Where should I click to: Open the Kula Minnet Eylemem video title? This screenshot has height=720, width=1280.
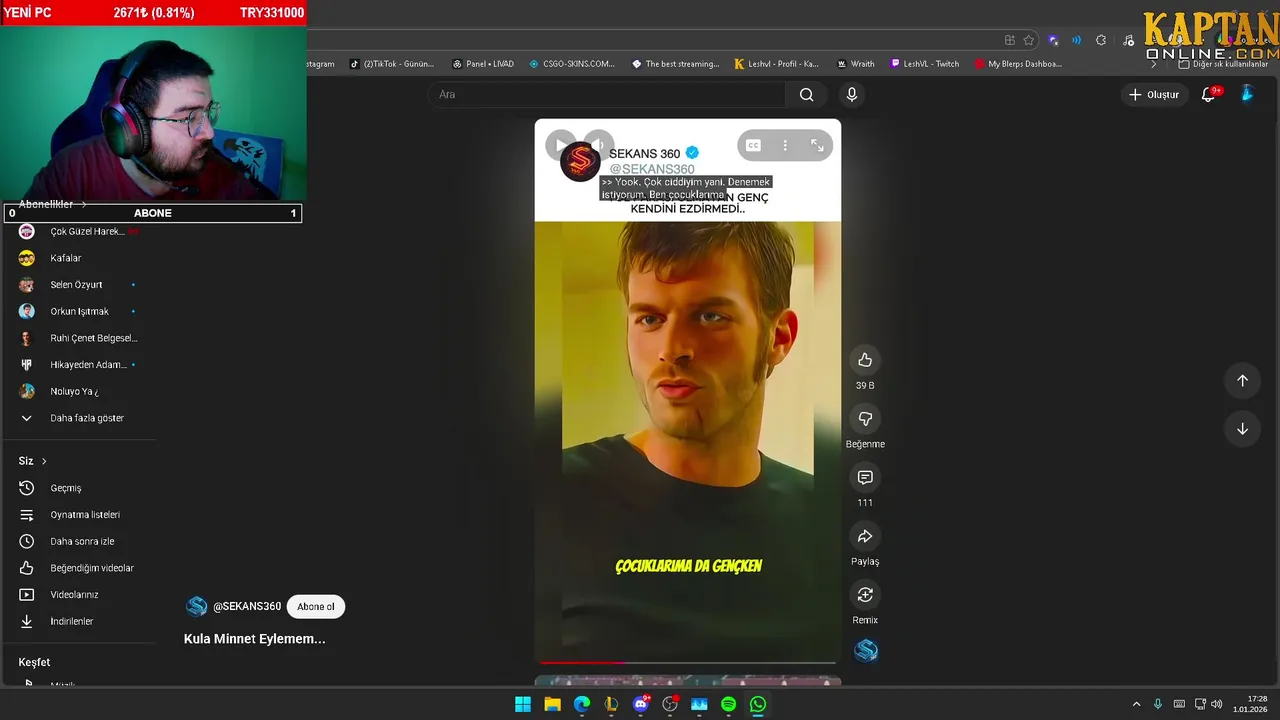click(254, 639)
